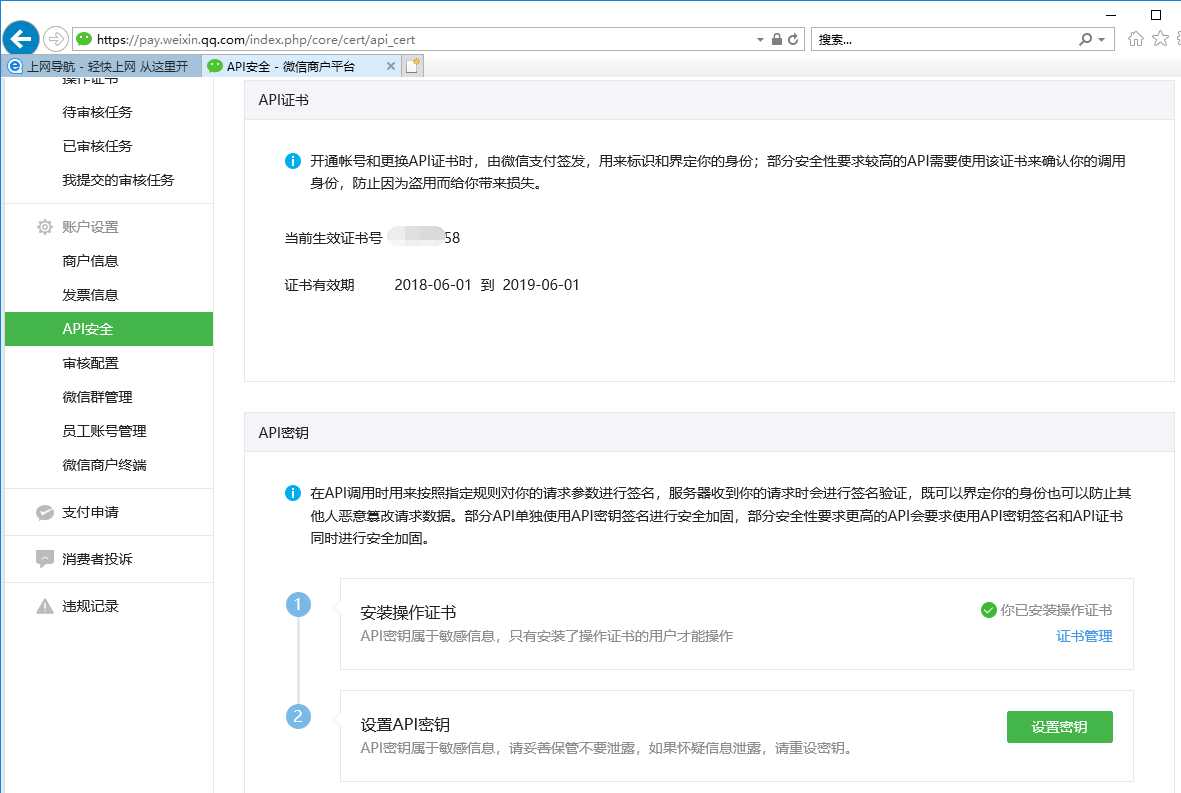
Task: Click the green check icon beside 你已安装操作证书
Action: pos(989,610)
